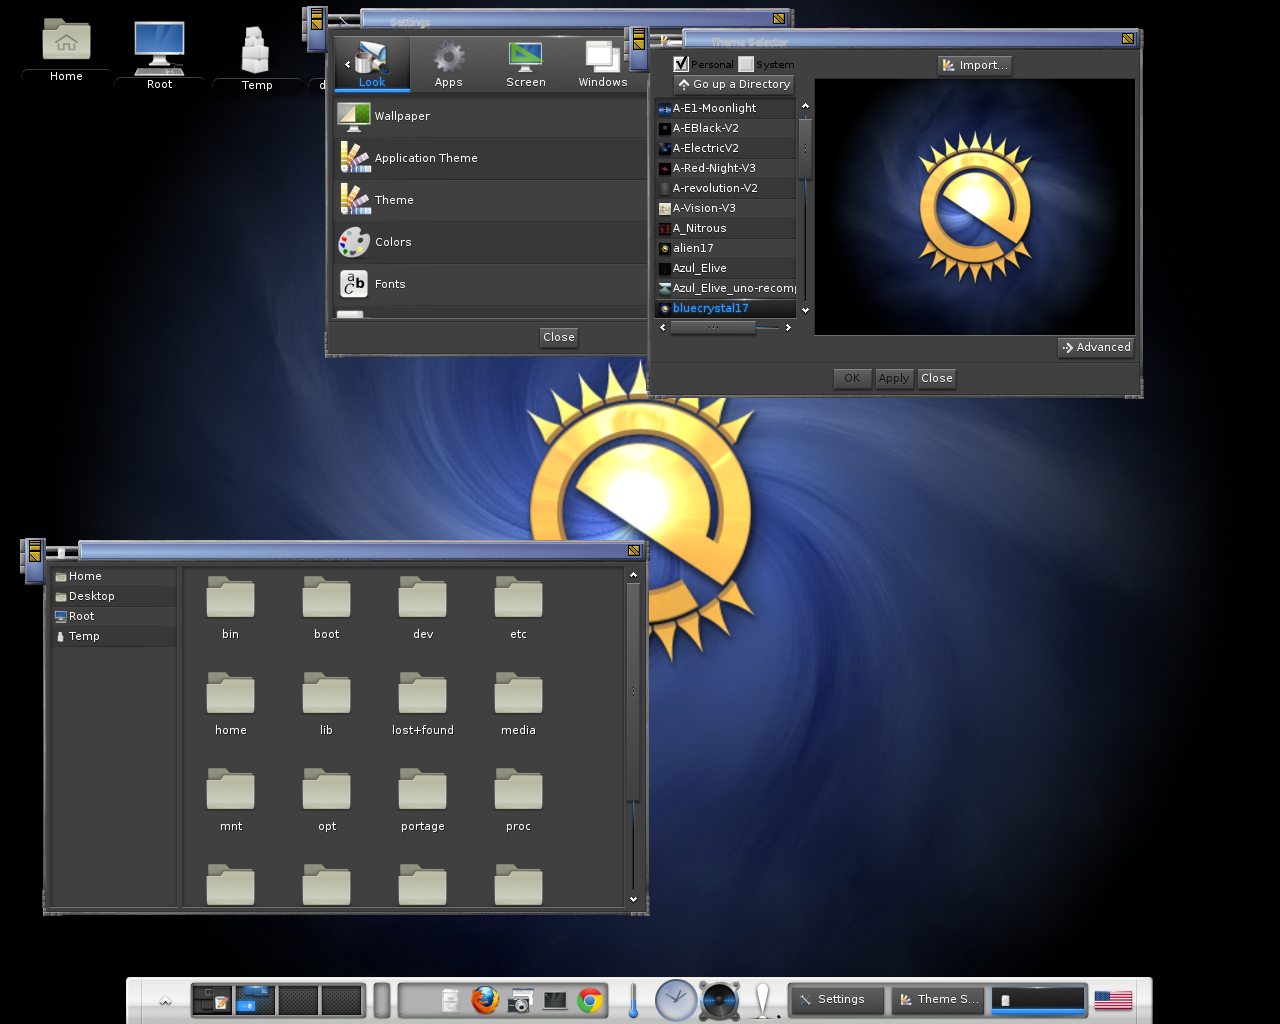Select the bluecrystal17 theme
The width and height of the screenshot is (1280, 1024).
pos(725,308)
